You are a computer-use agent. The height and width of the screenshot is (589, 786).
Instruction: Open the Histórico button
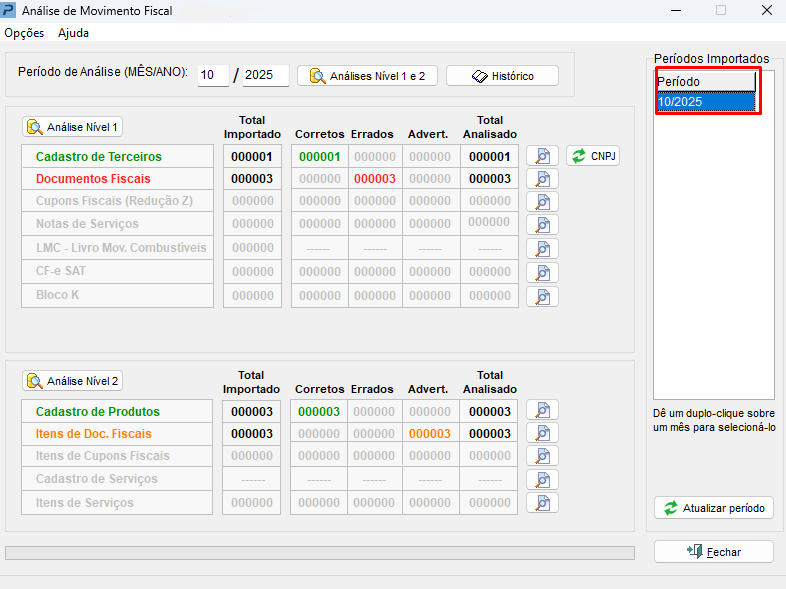502,76
